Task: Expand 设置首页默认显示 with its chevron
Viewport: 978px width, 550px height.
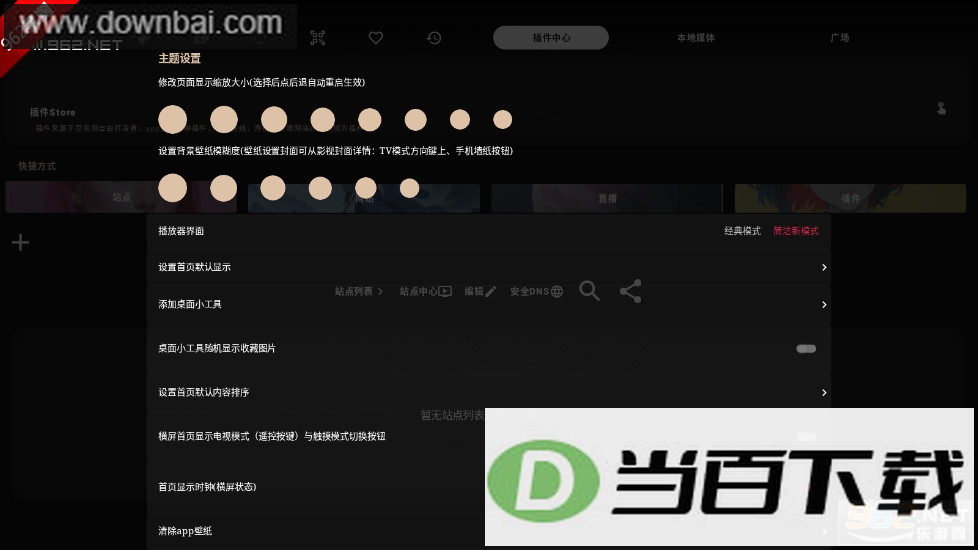Action: click(x=824, y=268)
